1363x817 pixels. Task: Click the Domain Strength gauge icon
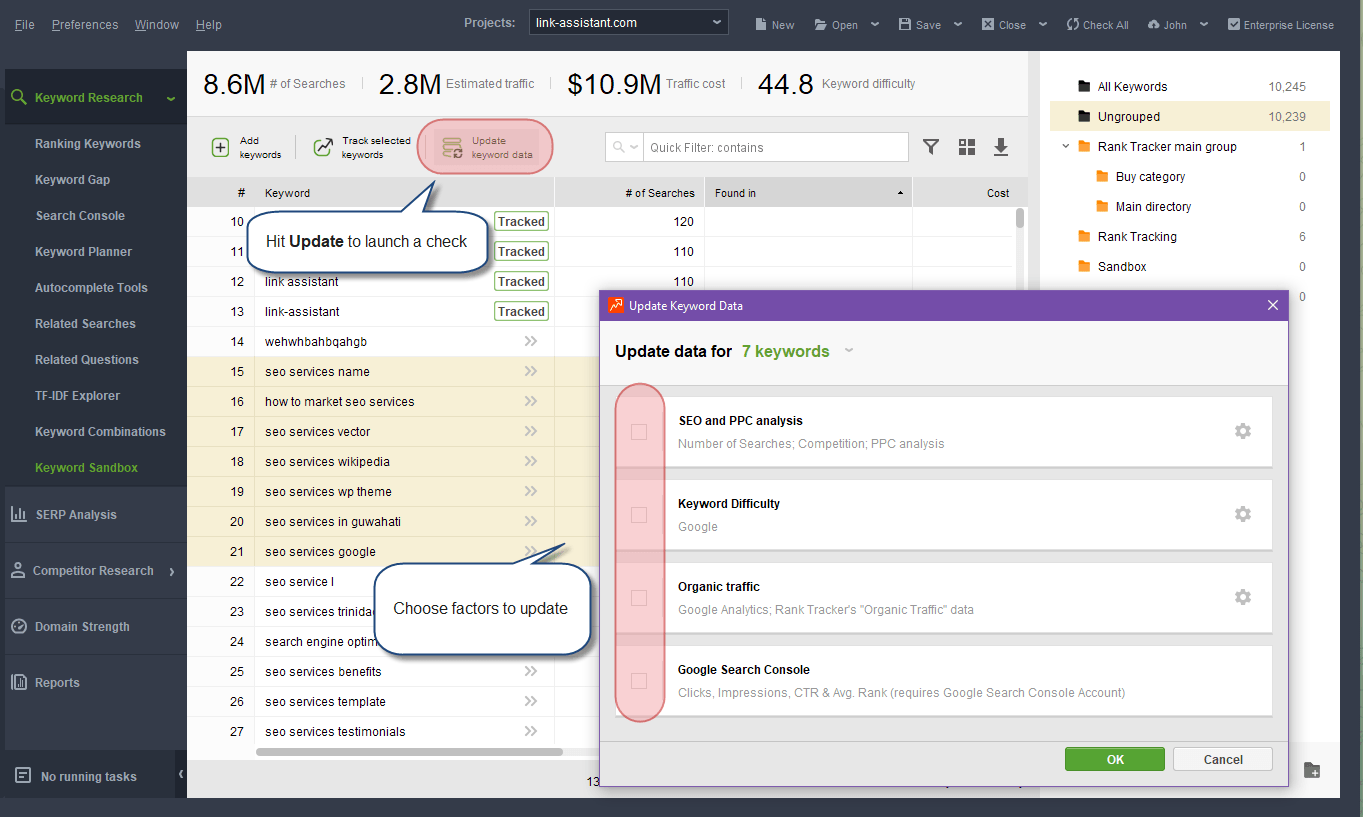pyautogui.click(x=18, y=627)
